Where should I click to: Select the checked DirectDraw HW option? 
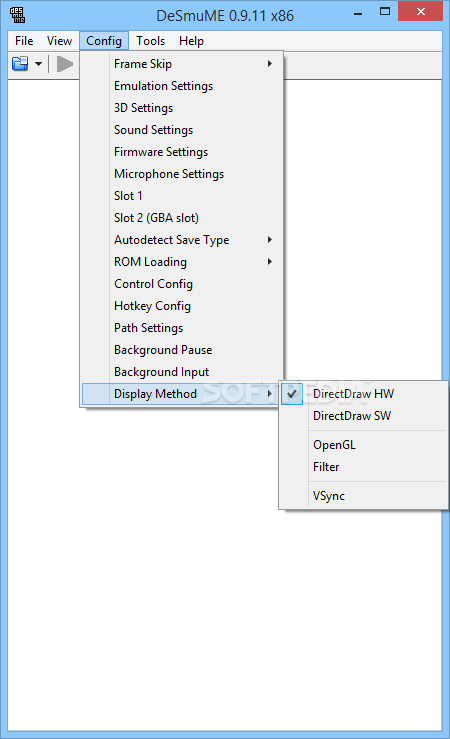[x=363, y=394]
